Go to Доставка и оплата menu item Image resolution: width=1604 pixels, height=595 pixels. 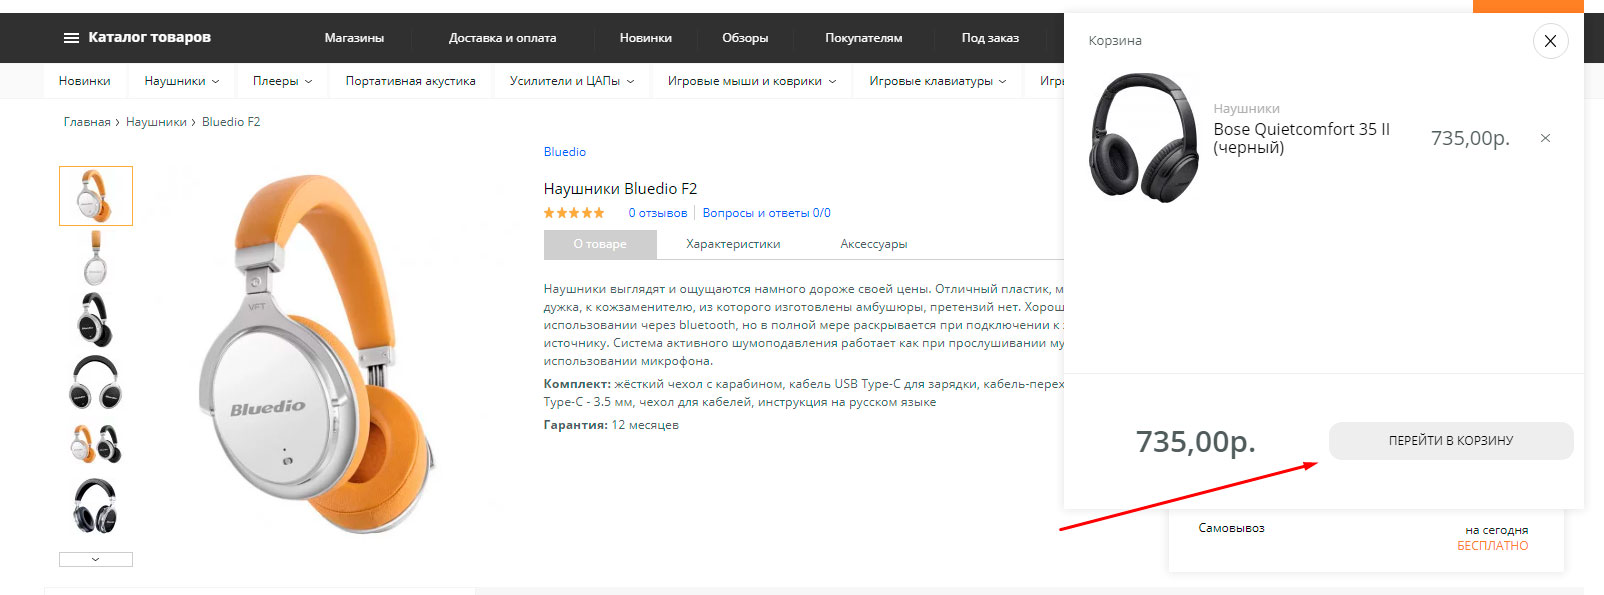(x=502, y=38)
